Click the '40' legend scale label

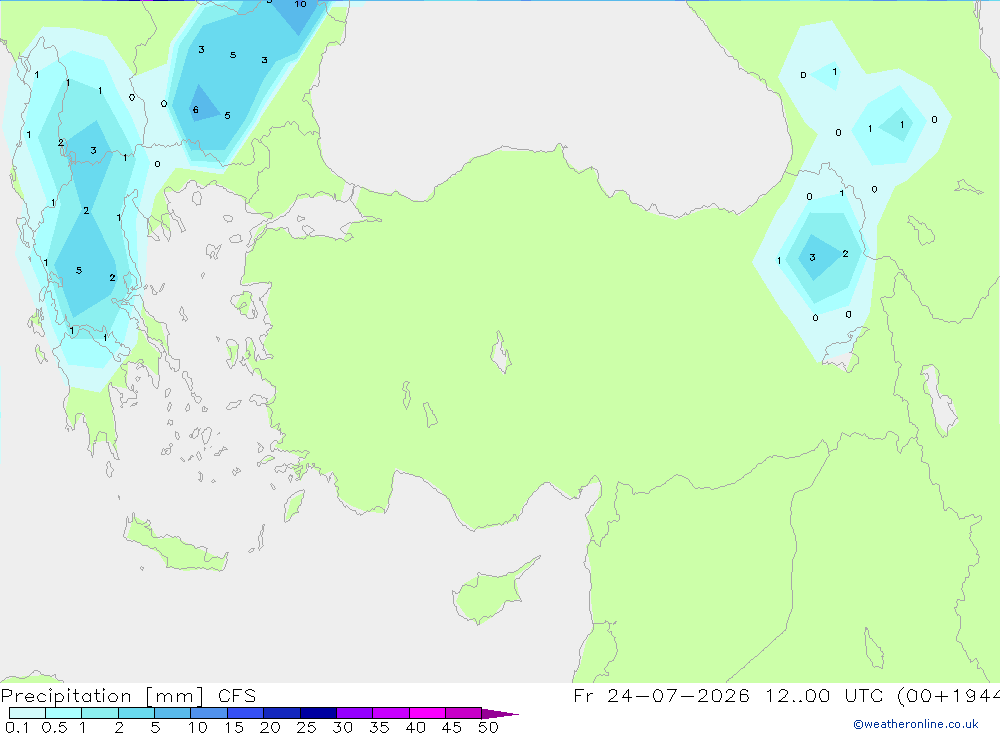point(415,727)
